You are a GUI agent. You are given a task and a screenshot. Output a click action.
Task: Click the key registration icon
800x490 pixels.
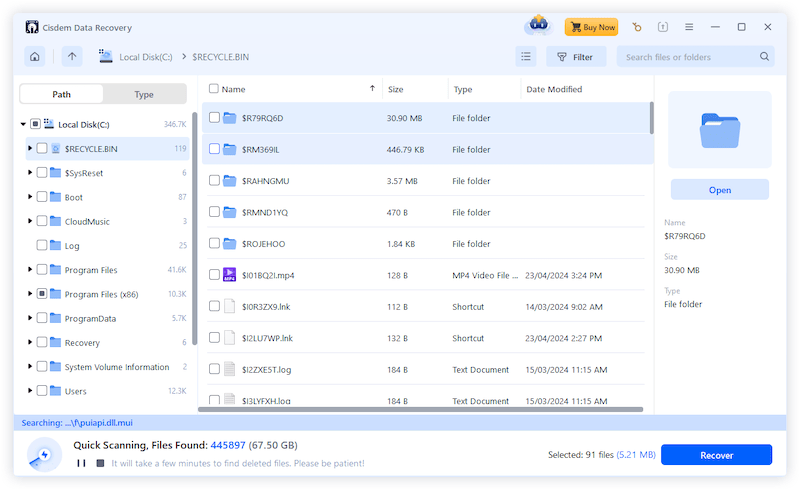(637, 27)
